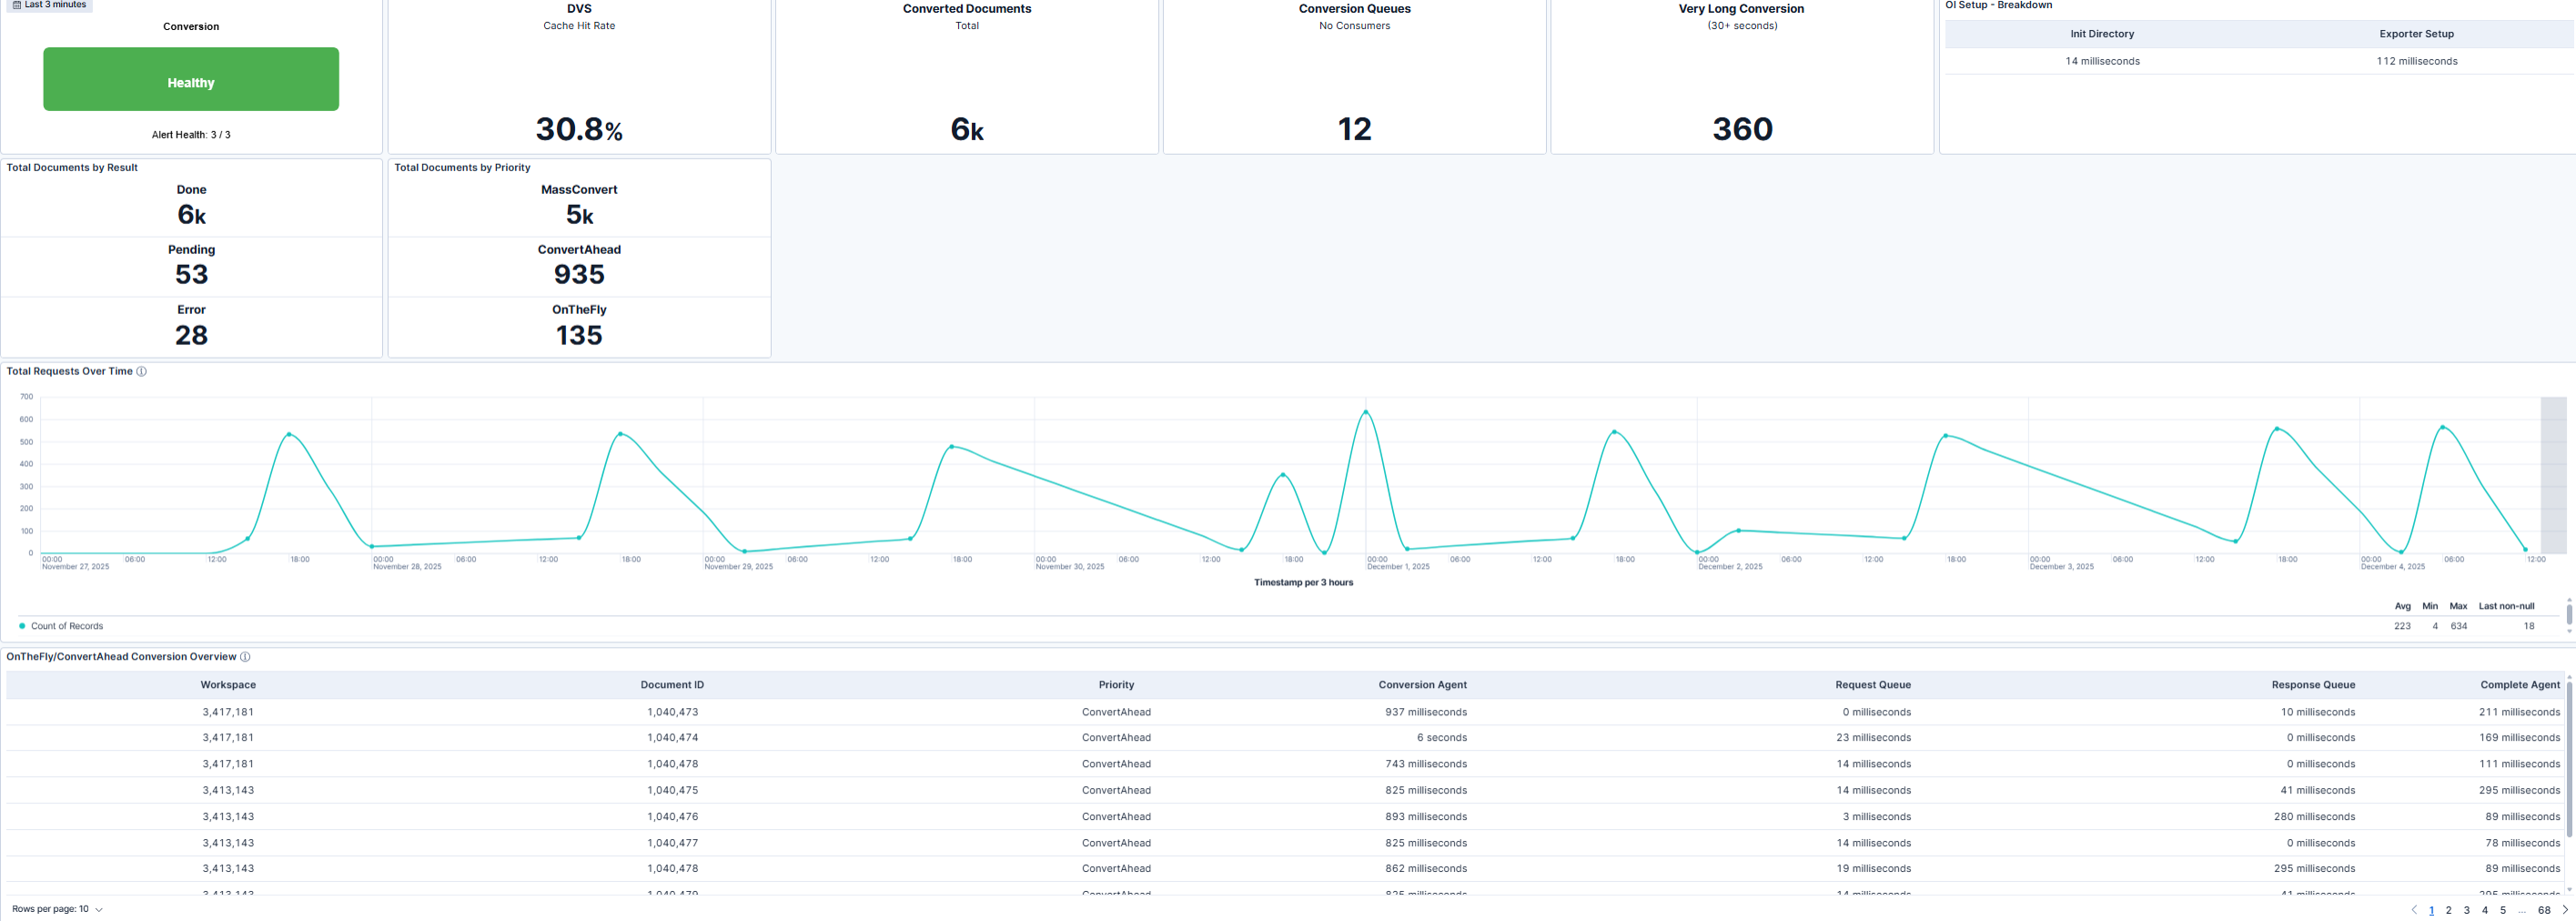Expand the Last 3 minutes time range picker
Image resolution: width=2576 pixels, height=921 pixels.
(48, 5)
